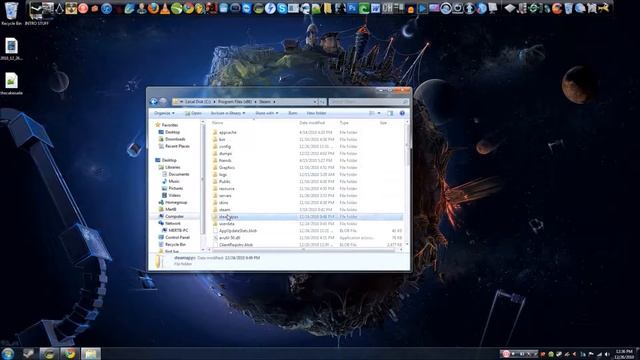Sort by Type column header
Screen dimensions: 640x360
pyautogui.click(x=344, y=123)
